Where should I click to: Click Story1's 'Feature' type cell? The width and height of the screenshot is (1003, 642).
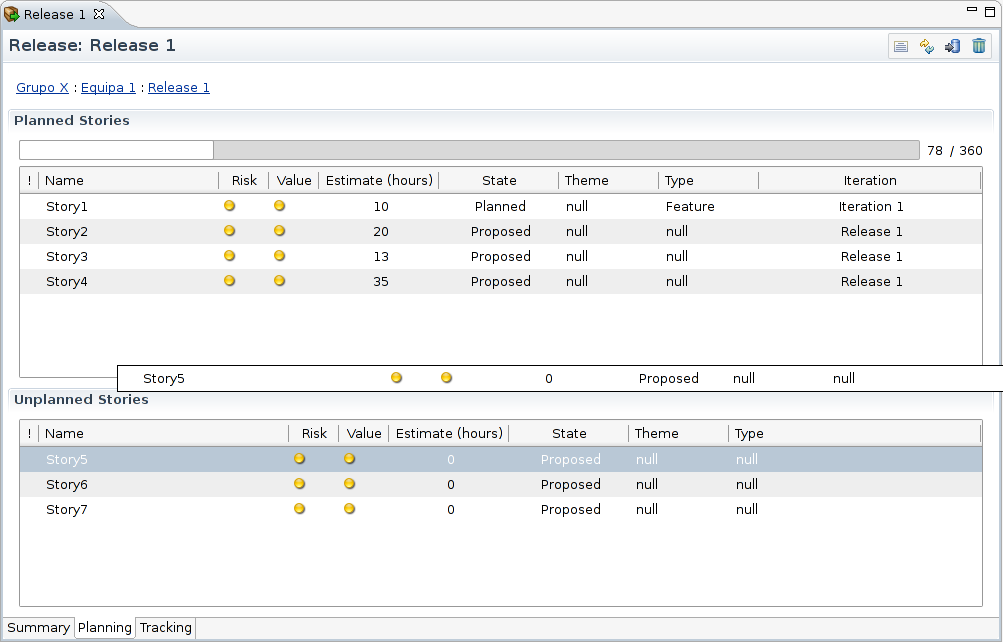pyautogui.click(x=690, y=207)
